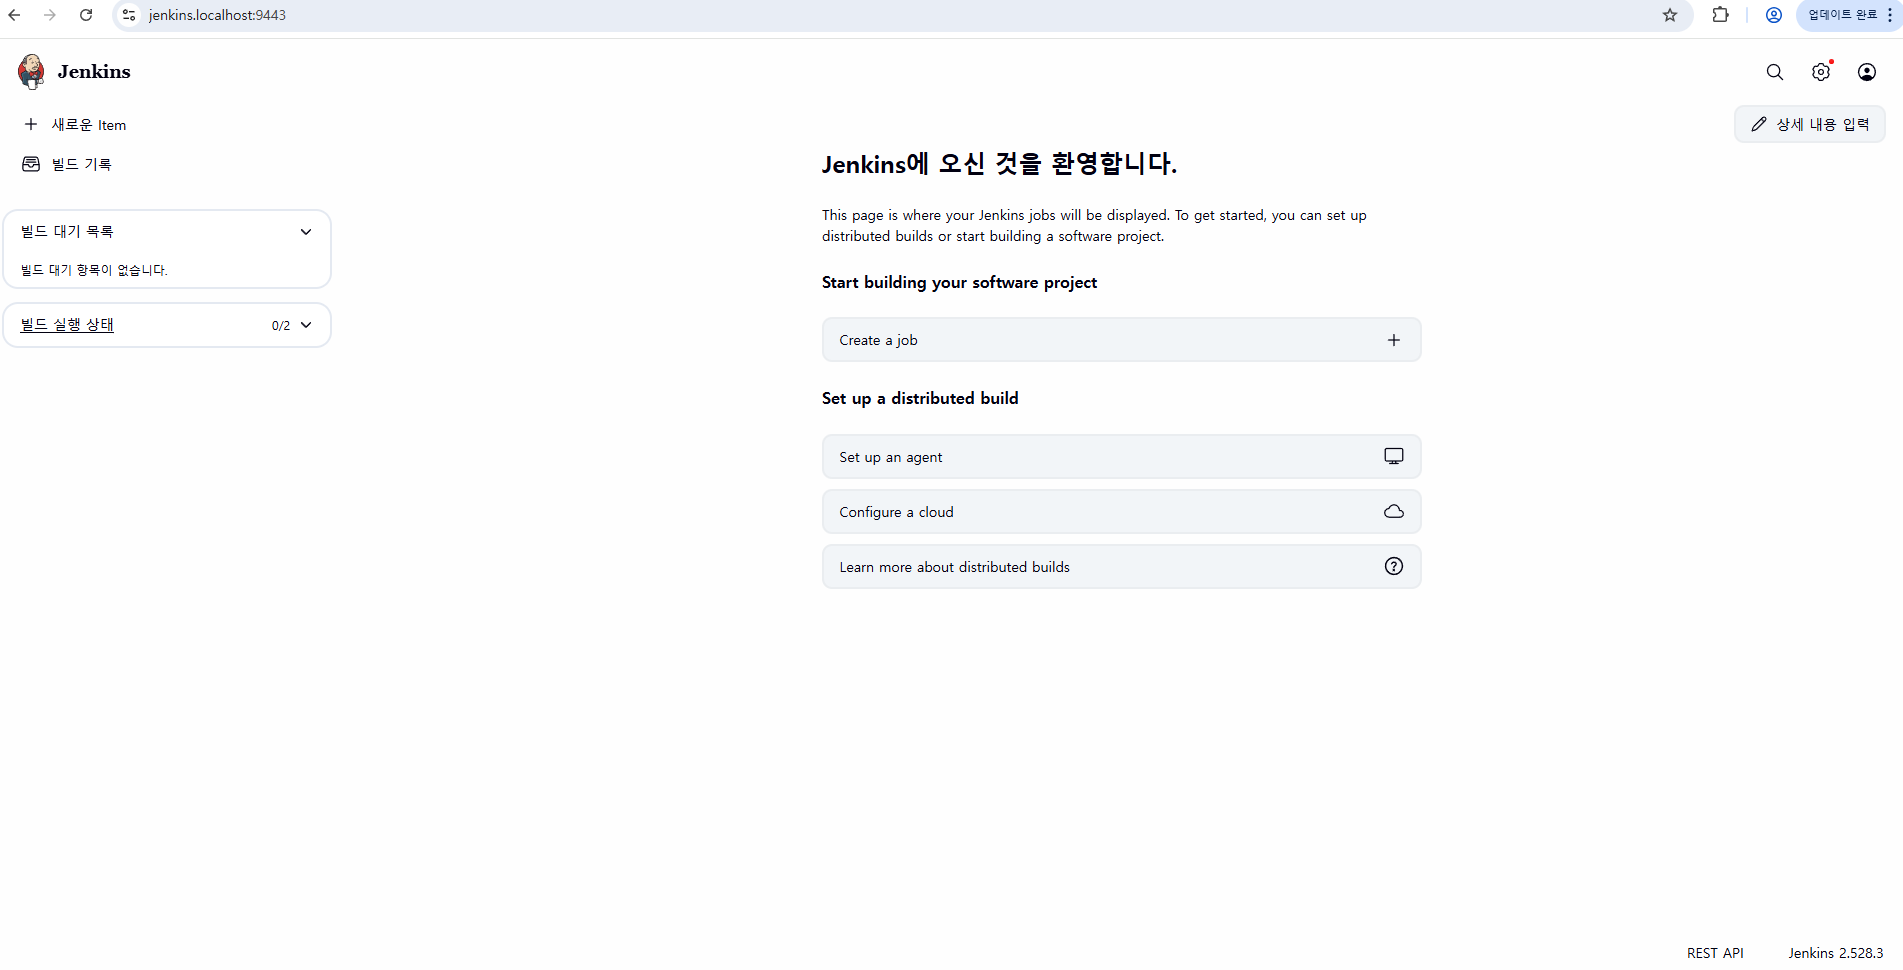Click the Jenkins에 오신 것을 환영합니다. heading
Screen dimensions: 1903x970
tap(999, 164)
